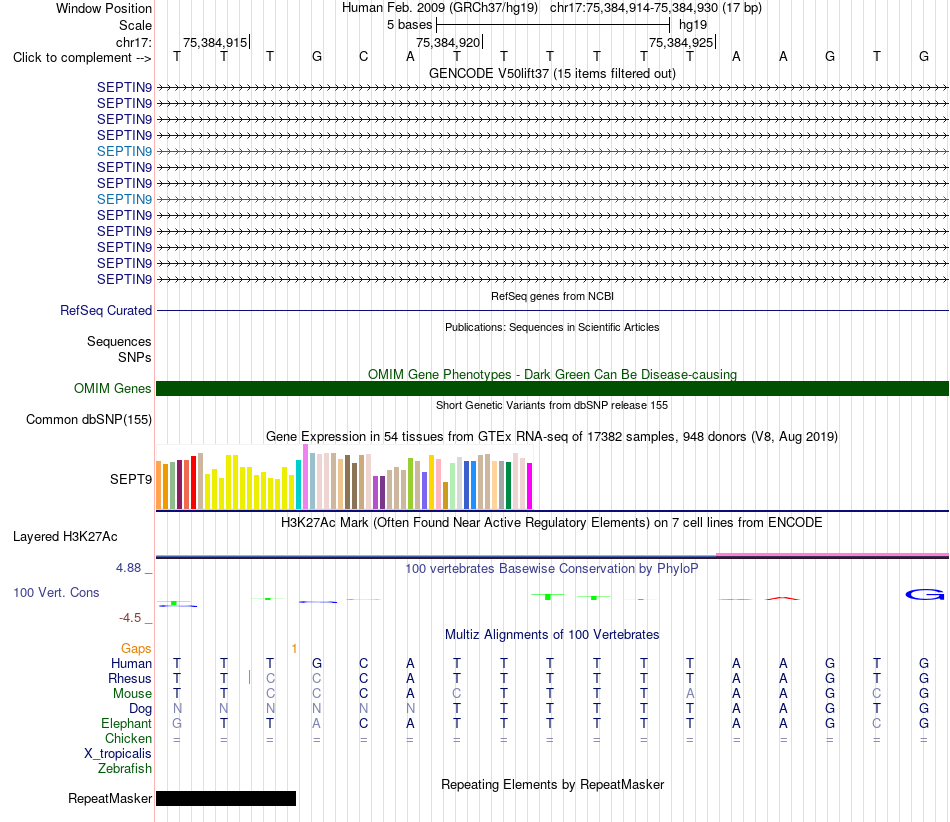Click the '100 Vert. Cons' track label
Screen dimensions: 950x822
[x=56, y=592]
